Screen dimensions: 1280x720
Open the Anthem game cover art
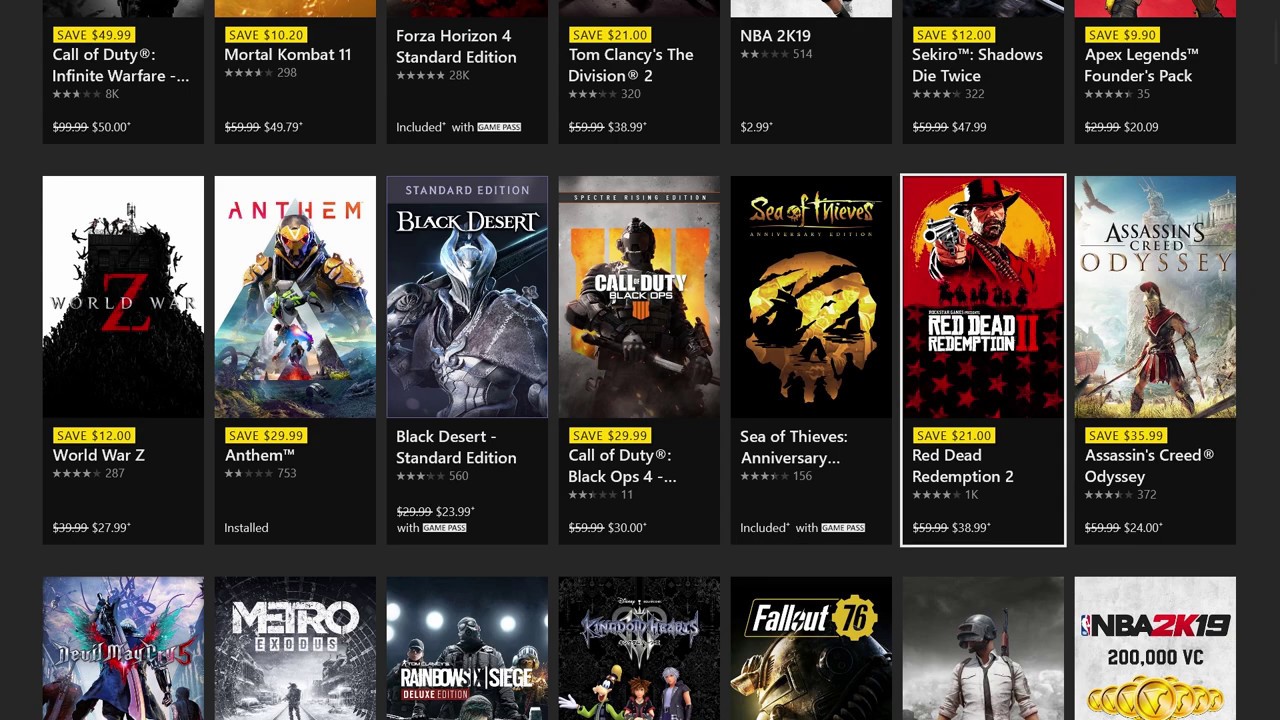point(295,297)
